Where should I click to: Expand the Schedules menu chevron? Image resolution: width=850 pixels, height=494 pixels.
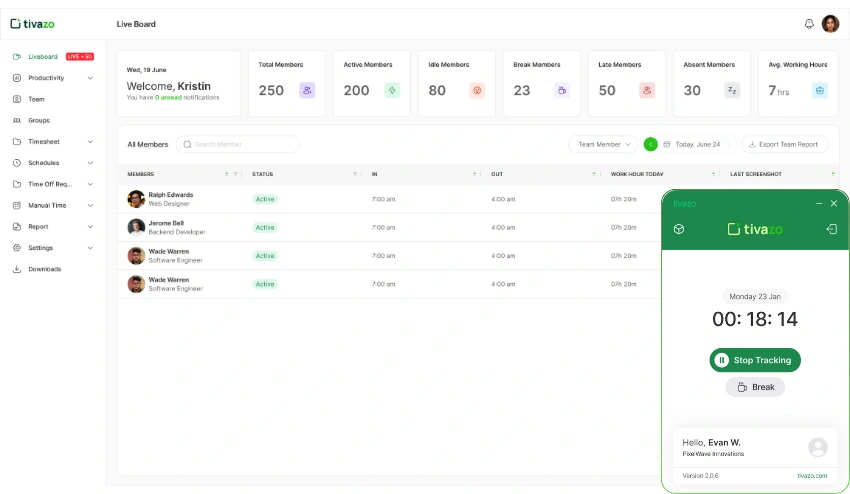click(90, 163)
